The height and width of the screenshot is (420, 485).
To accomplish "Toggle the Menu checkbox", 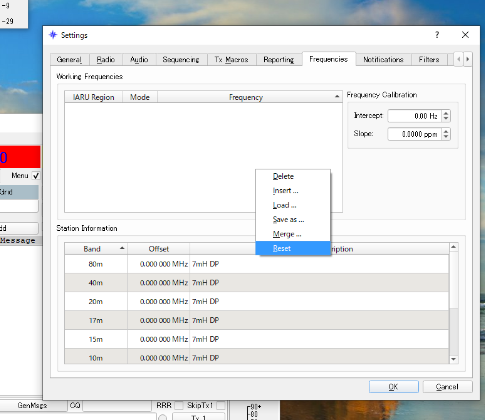I will click(36, 176).
